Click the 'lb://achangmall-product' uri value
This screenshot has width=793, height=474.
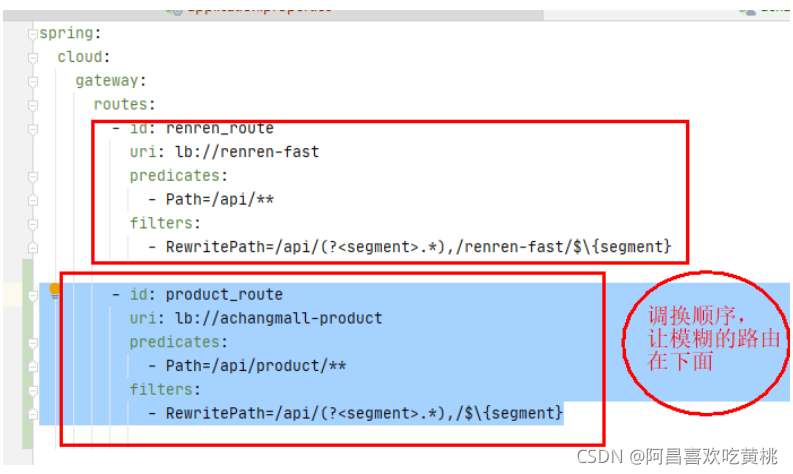[x=279, y=318]
